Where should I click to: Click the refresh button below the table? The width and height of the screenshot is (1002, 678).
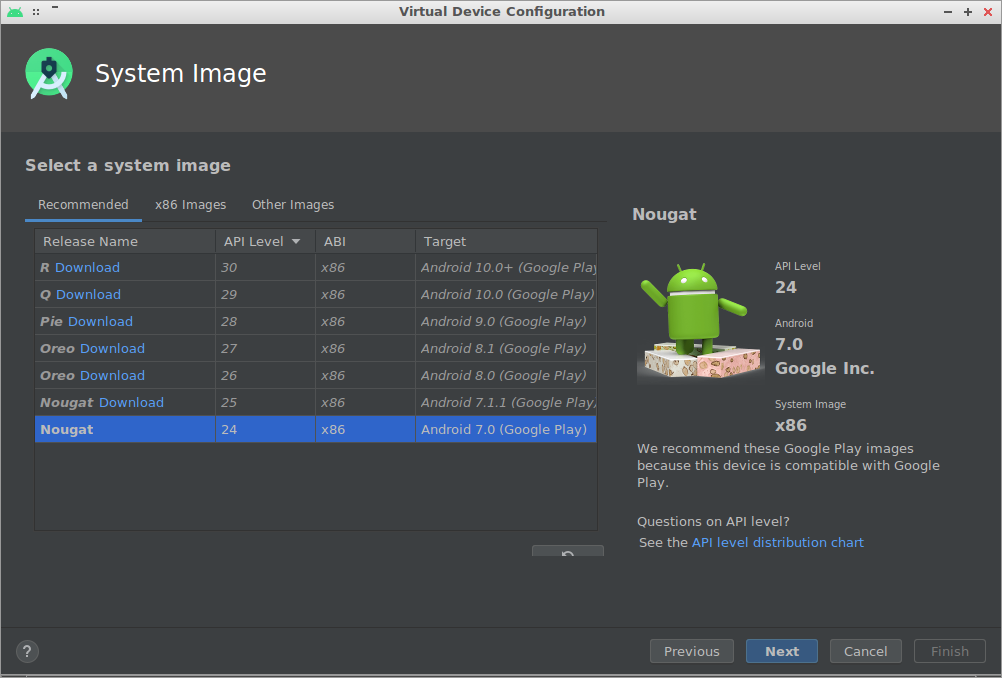(567, 551)
